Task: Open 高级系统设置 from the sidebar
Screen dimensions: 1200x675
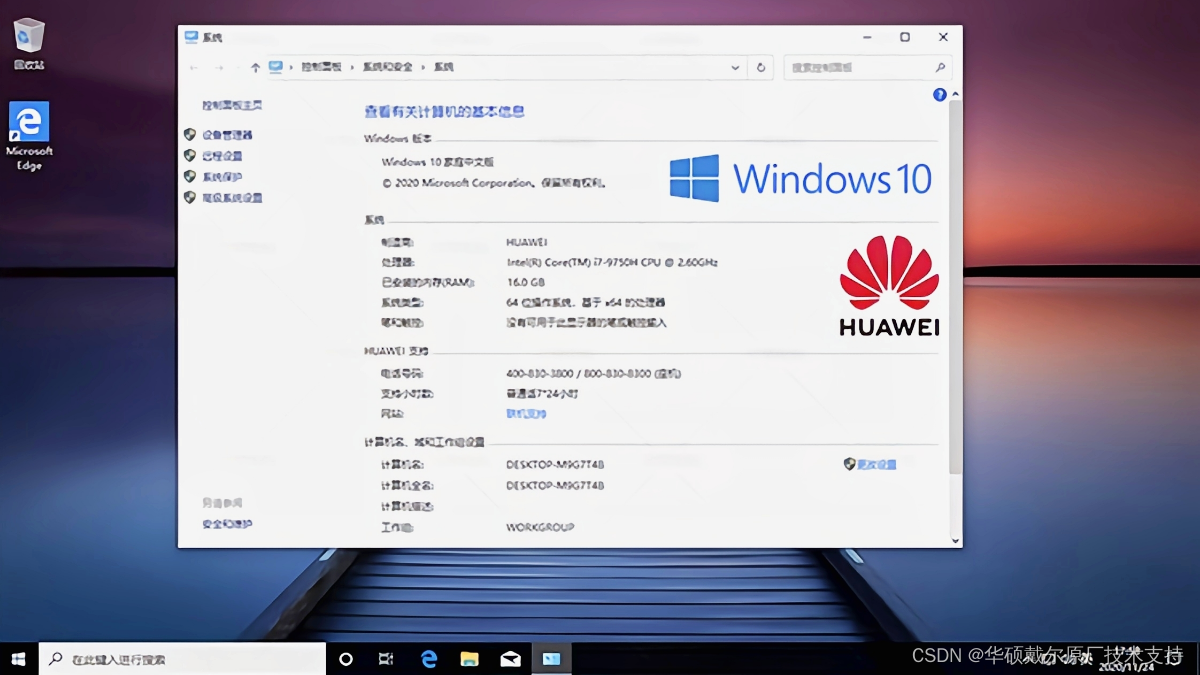Action: 232,198
